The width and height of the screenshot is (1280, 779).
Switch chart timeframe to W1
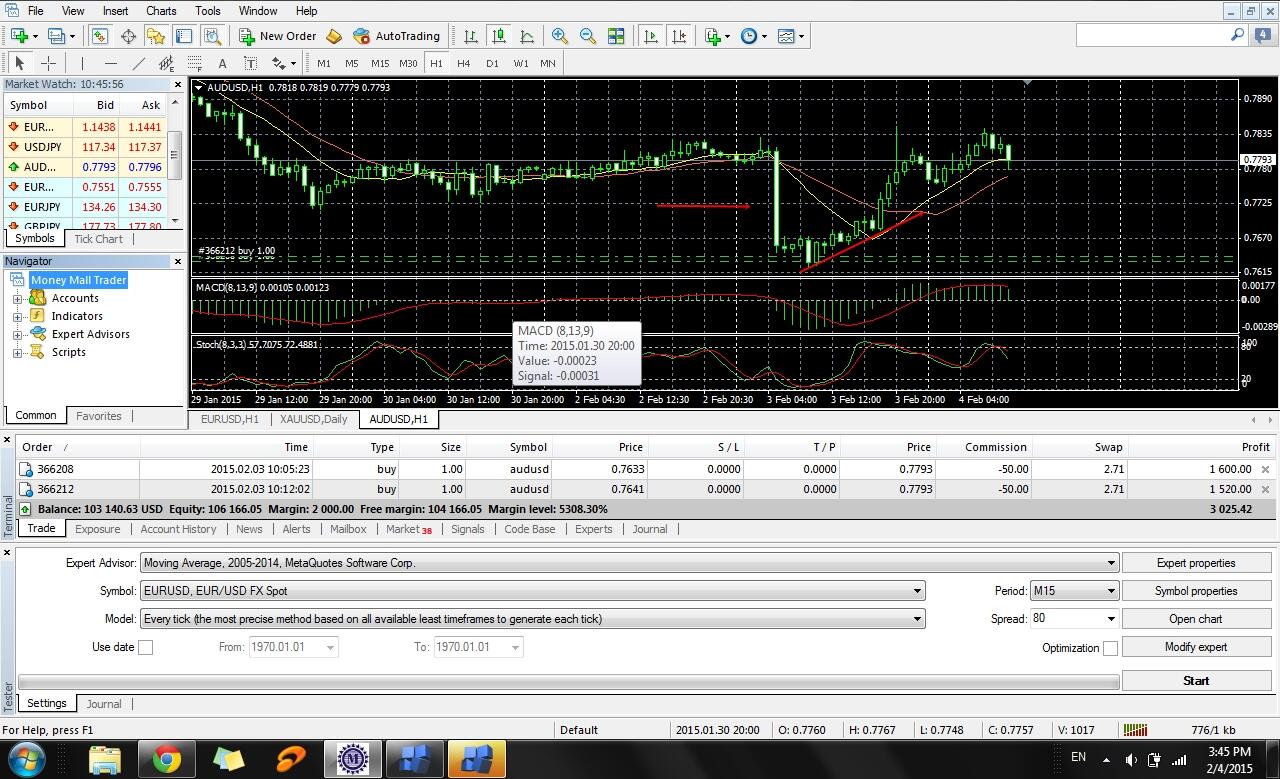[520, 63]
